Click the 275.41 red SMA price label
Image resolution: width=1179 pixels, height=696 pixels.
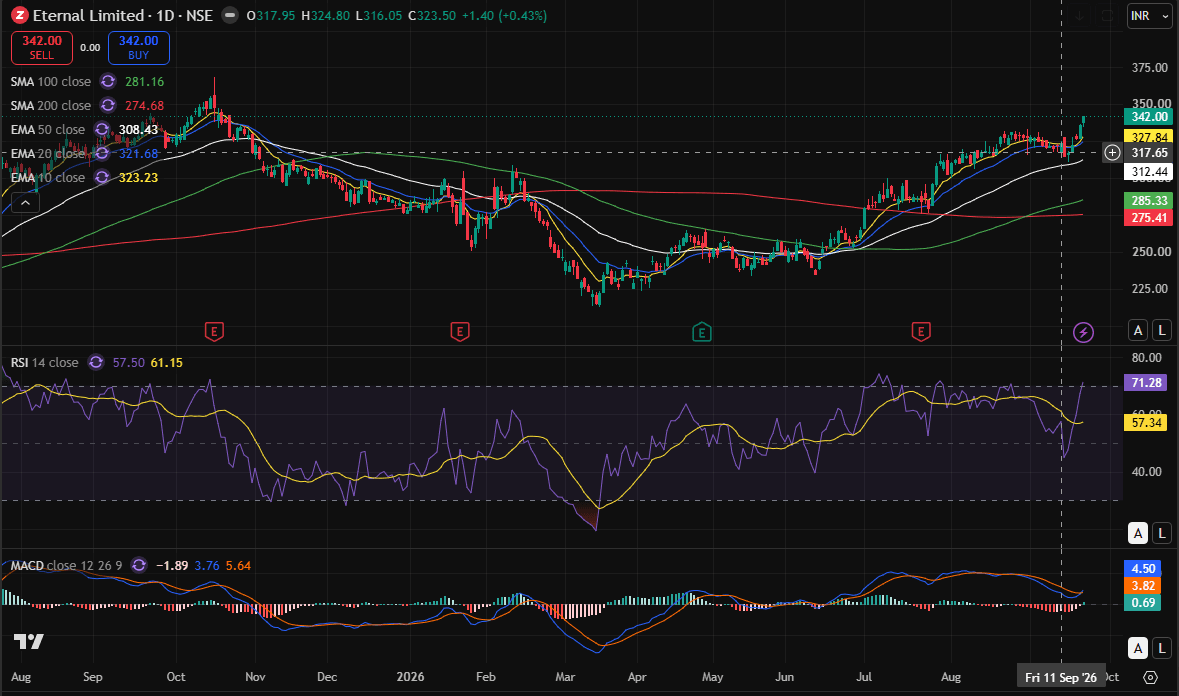(1148, 218)
